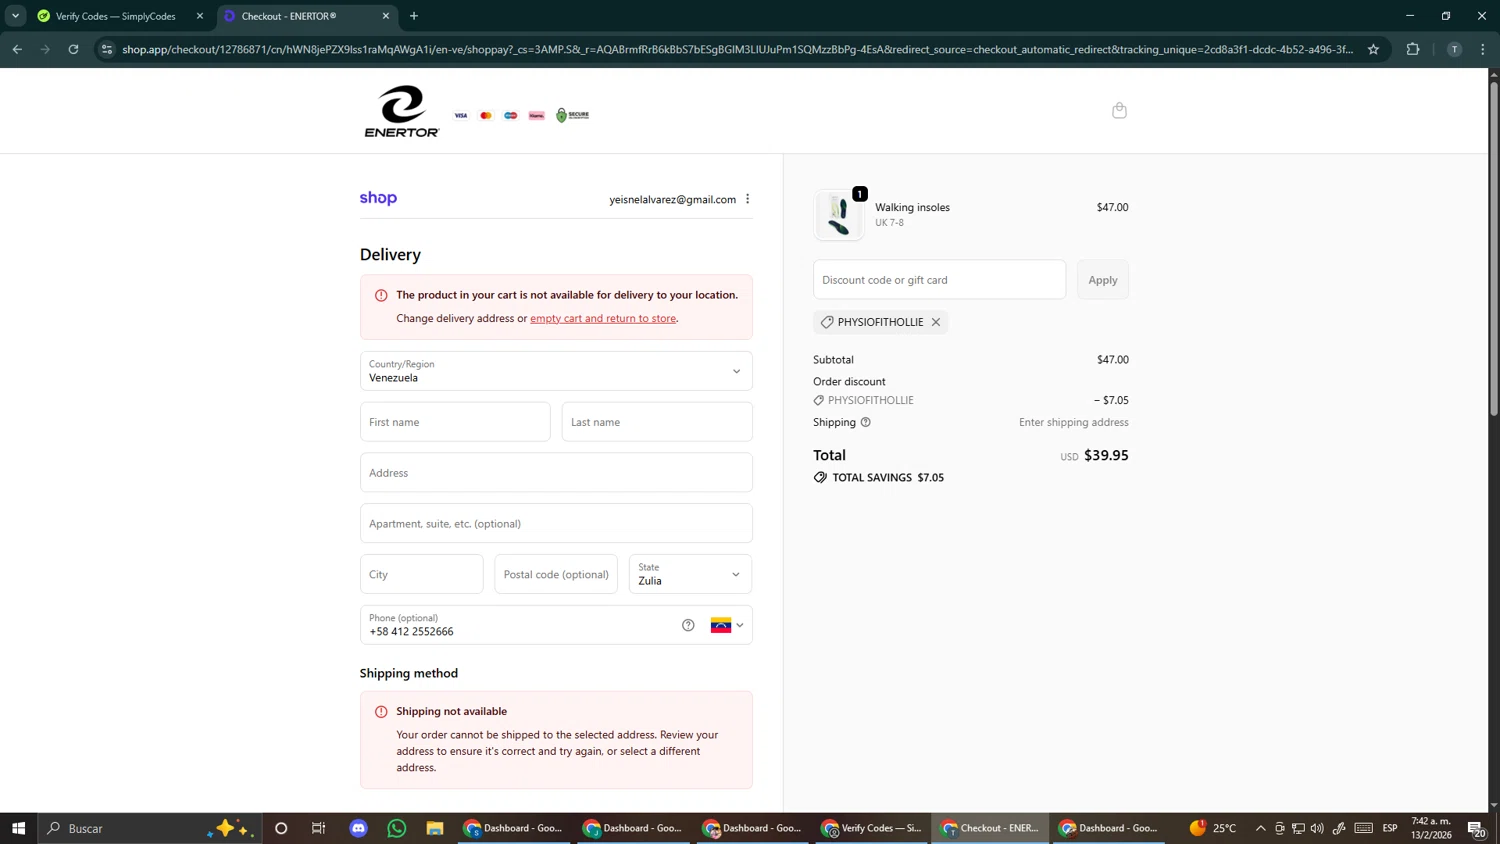Click the Apply discount button

point(1103,280)
